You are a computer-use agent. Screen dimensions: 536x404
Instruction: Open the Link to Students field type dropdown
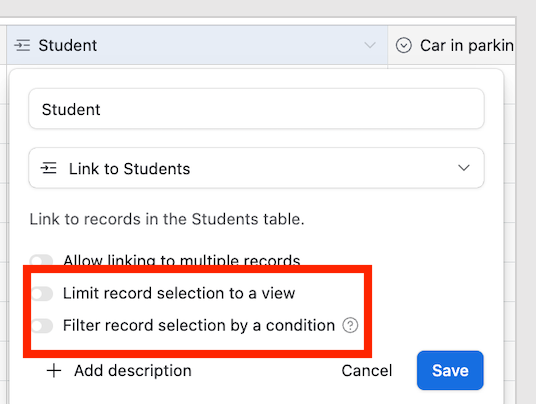point(256,168)
